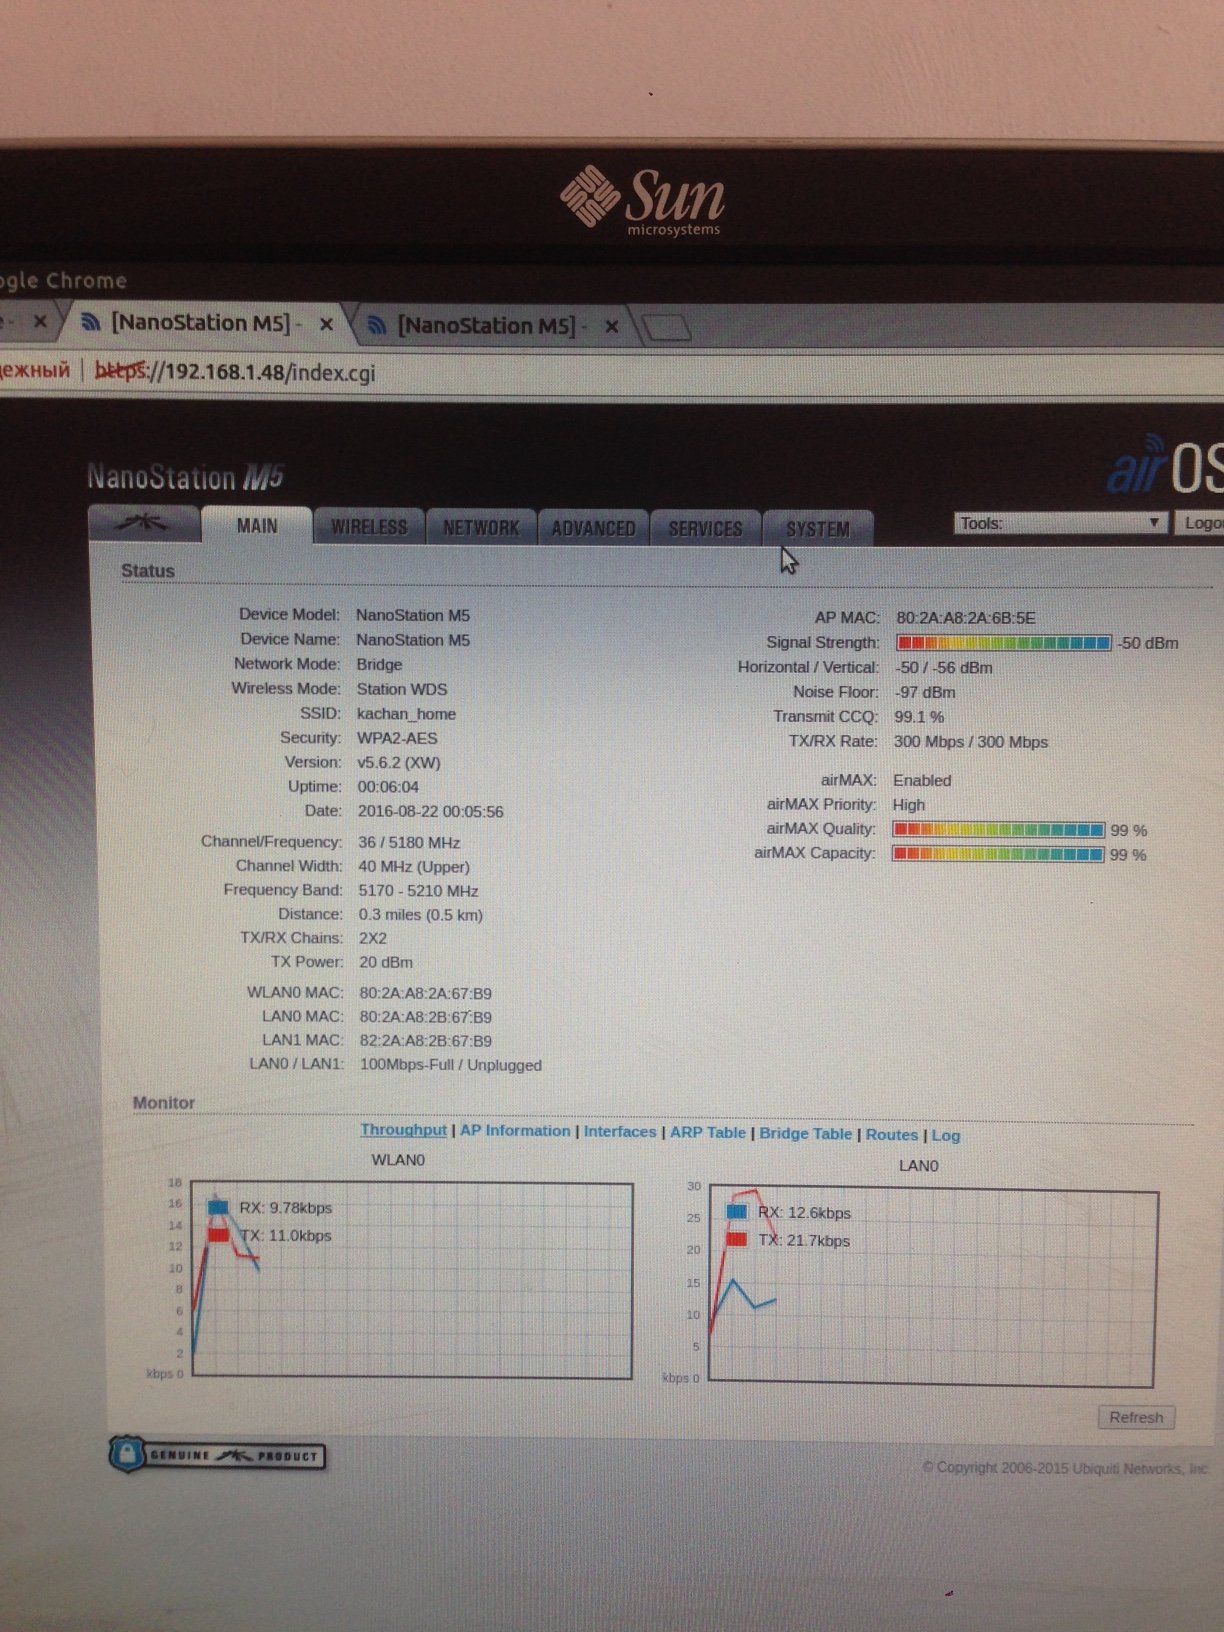
Task: Click the TX Power value 20 dBm
Action: (386, 962)
